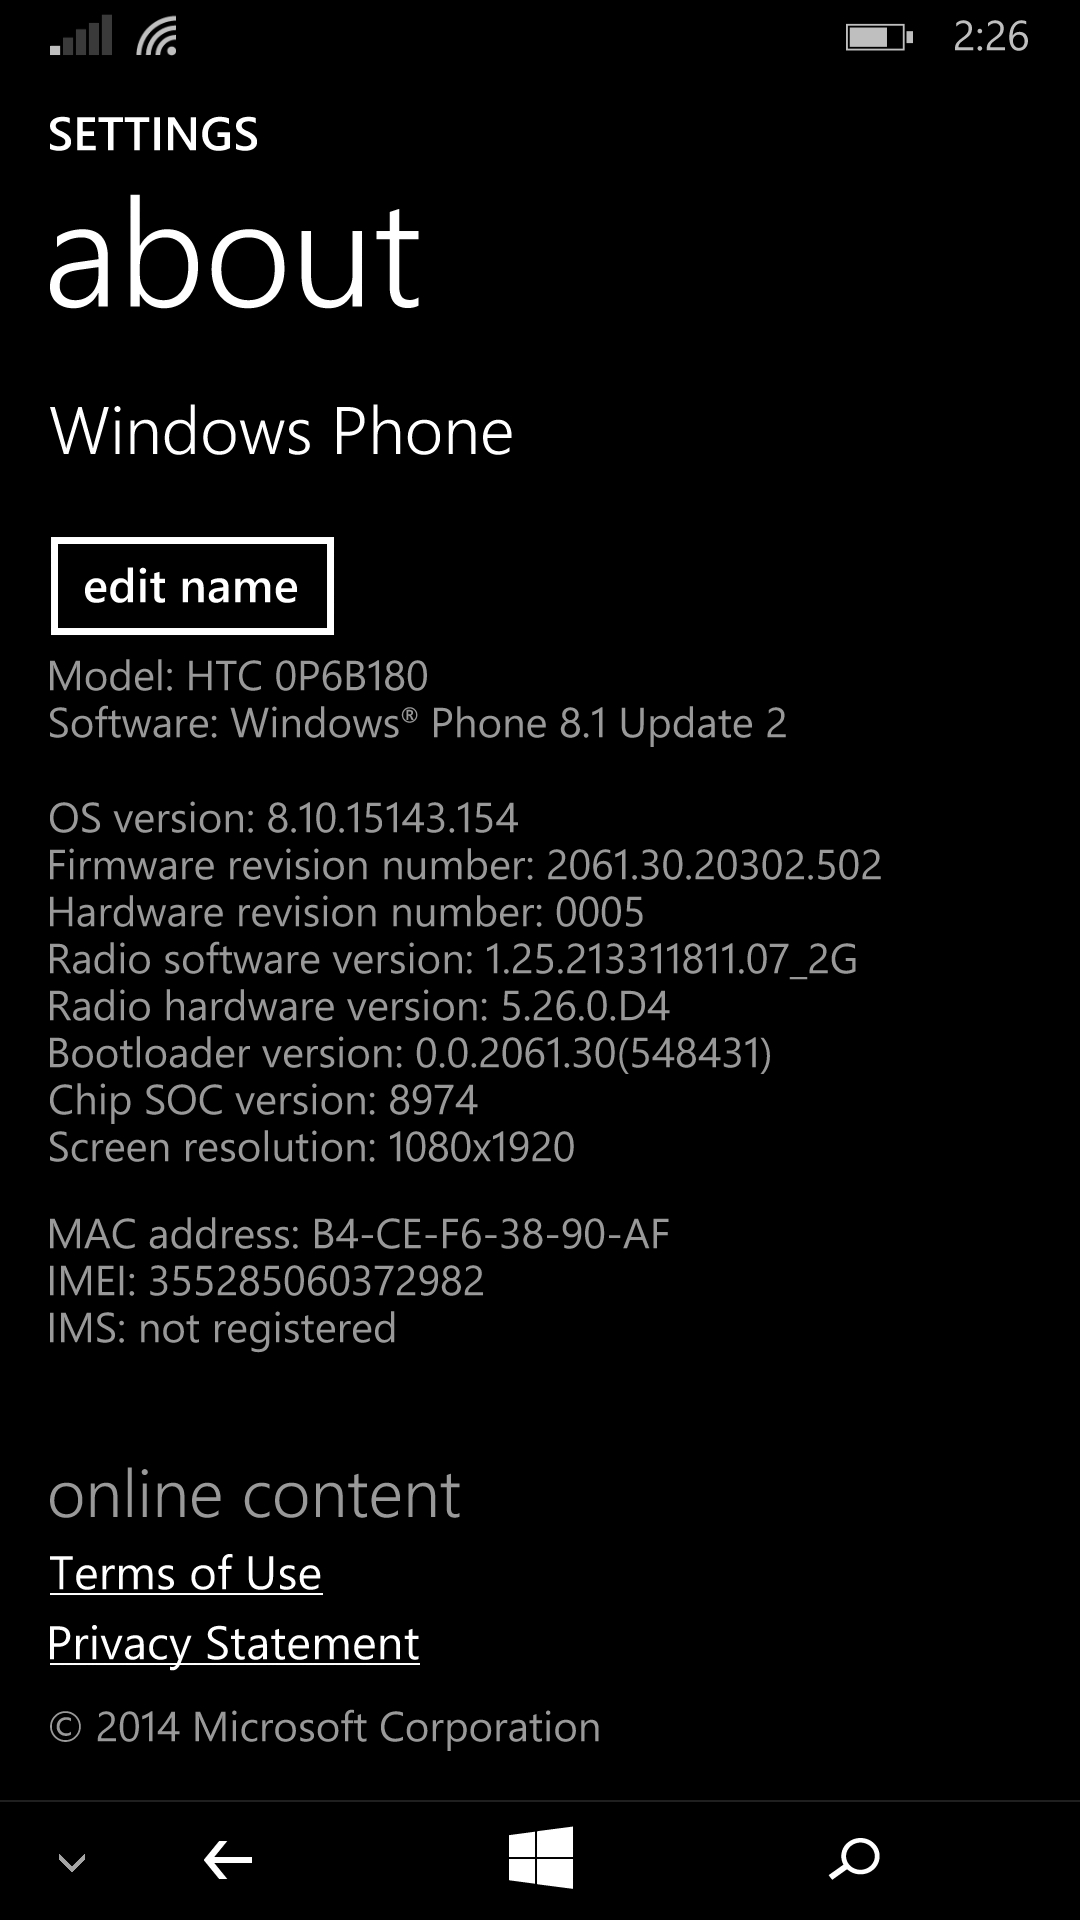Select the IMEI number line
The width and height of the screenshot is (1080, 1920).
tap(266, 1281)
